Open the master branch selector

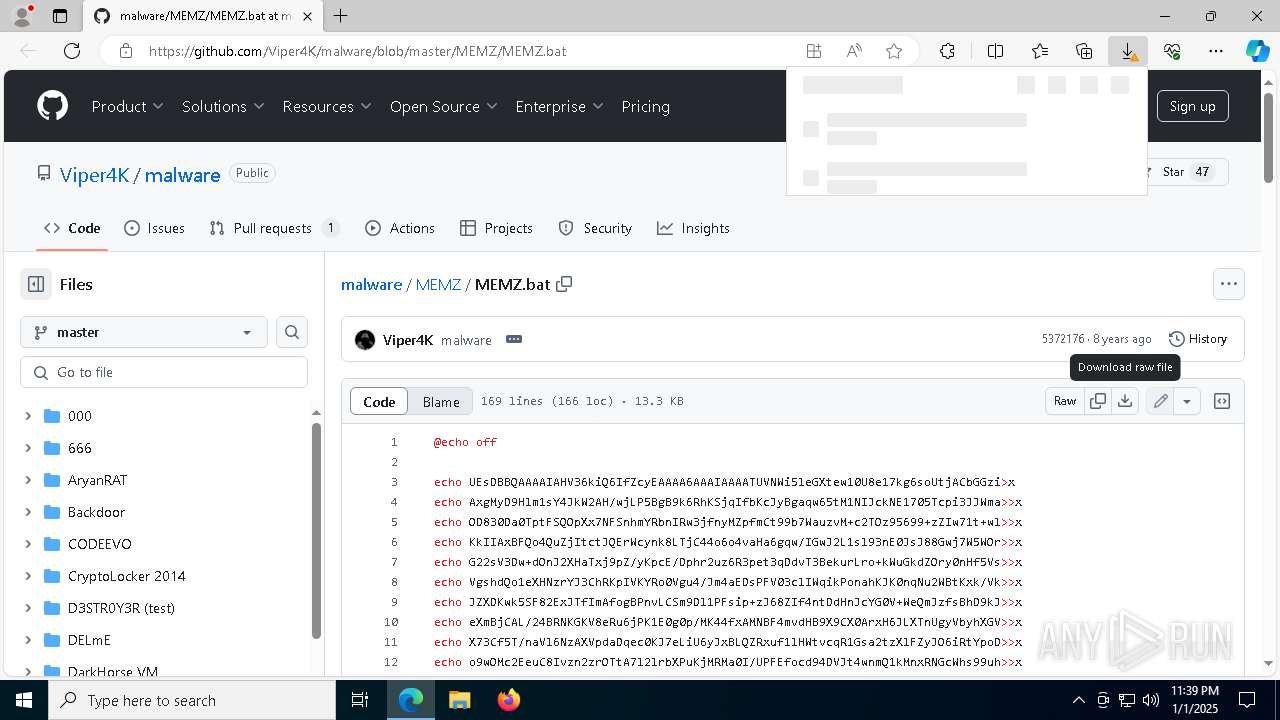click(x=144, y=332)
